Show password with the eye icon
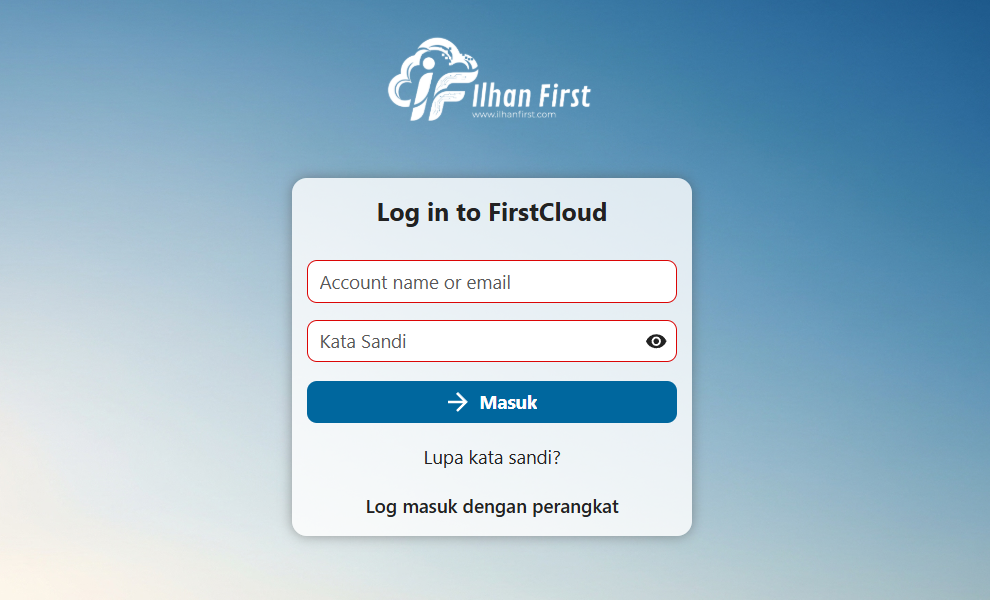 656,341
